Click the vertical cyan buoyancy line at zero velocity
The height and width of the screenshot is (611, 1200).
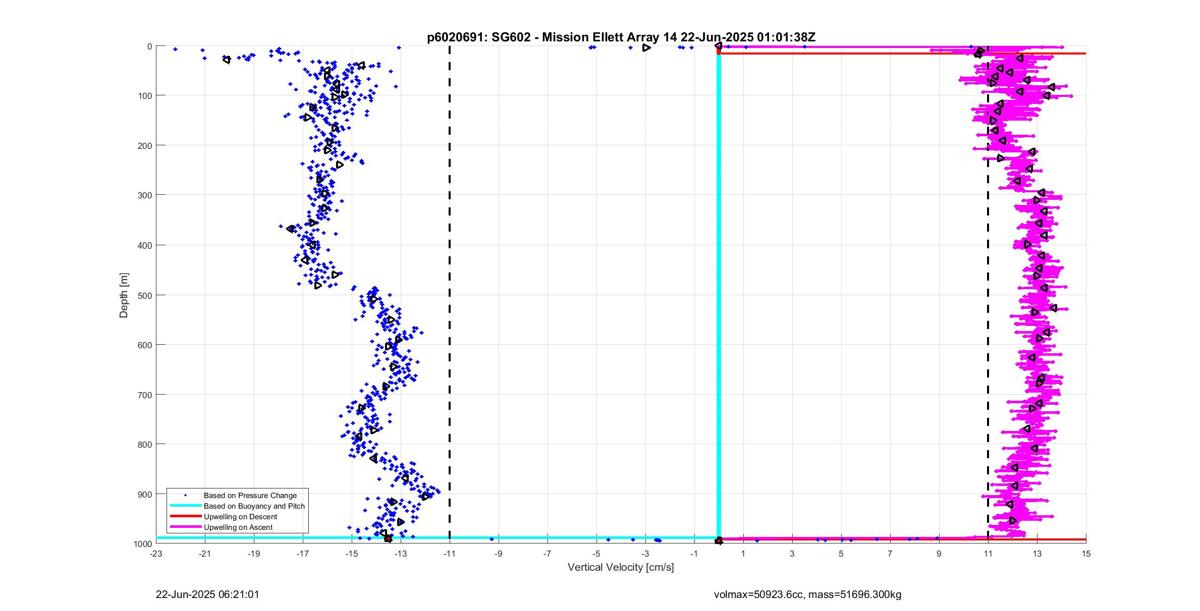pyautogui.click(x=719, y=294)
